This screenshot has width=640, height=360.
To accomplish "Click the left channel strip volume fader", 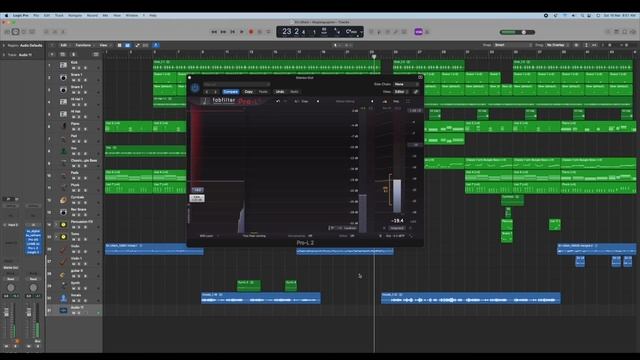I will pos(6,312).
